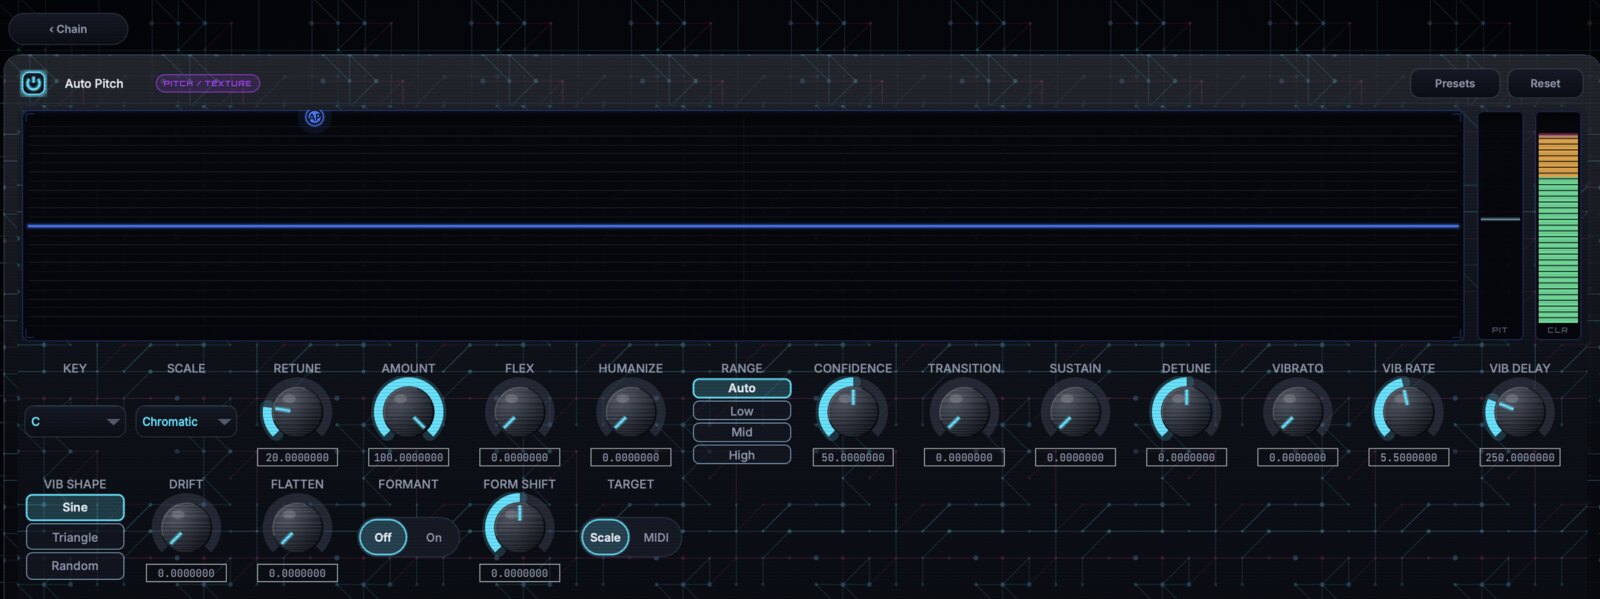Click the Form Shift knob
The height and width of the screenshot is (599, 1600).
[x=519, y=527]
